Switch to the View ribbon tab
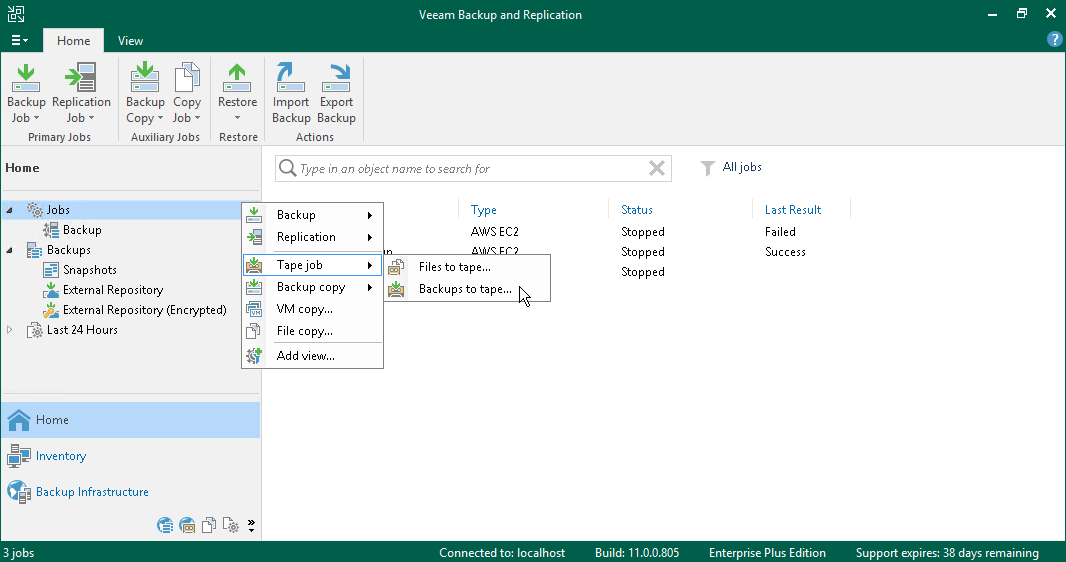This screenshot has width=1066, height=562. [x=130, y=41]
